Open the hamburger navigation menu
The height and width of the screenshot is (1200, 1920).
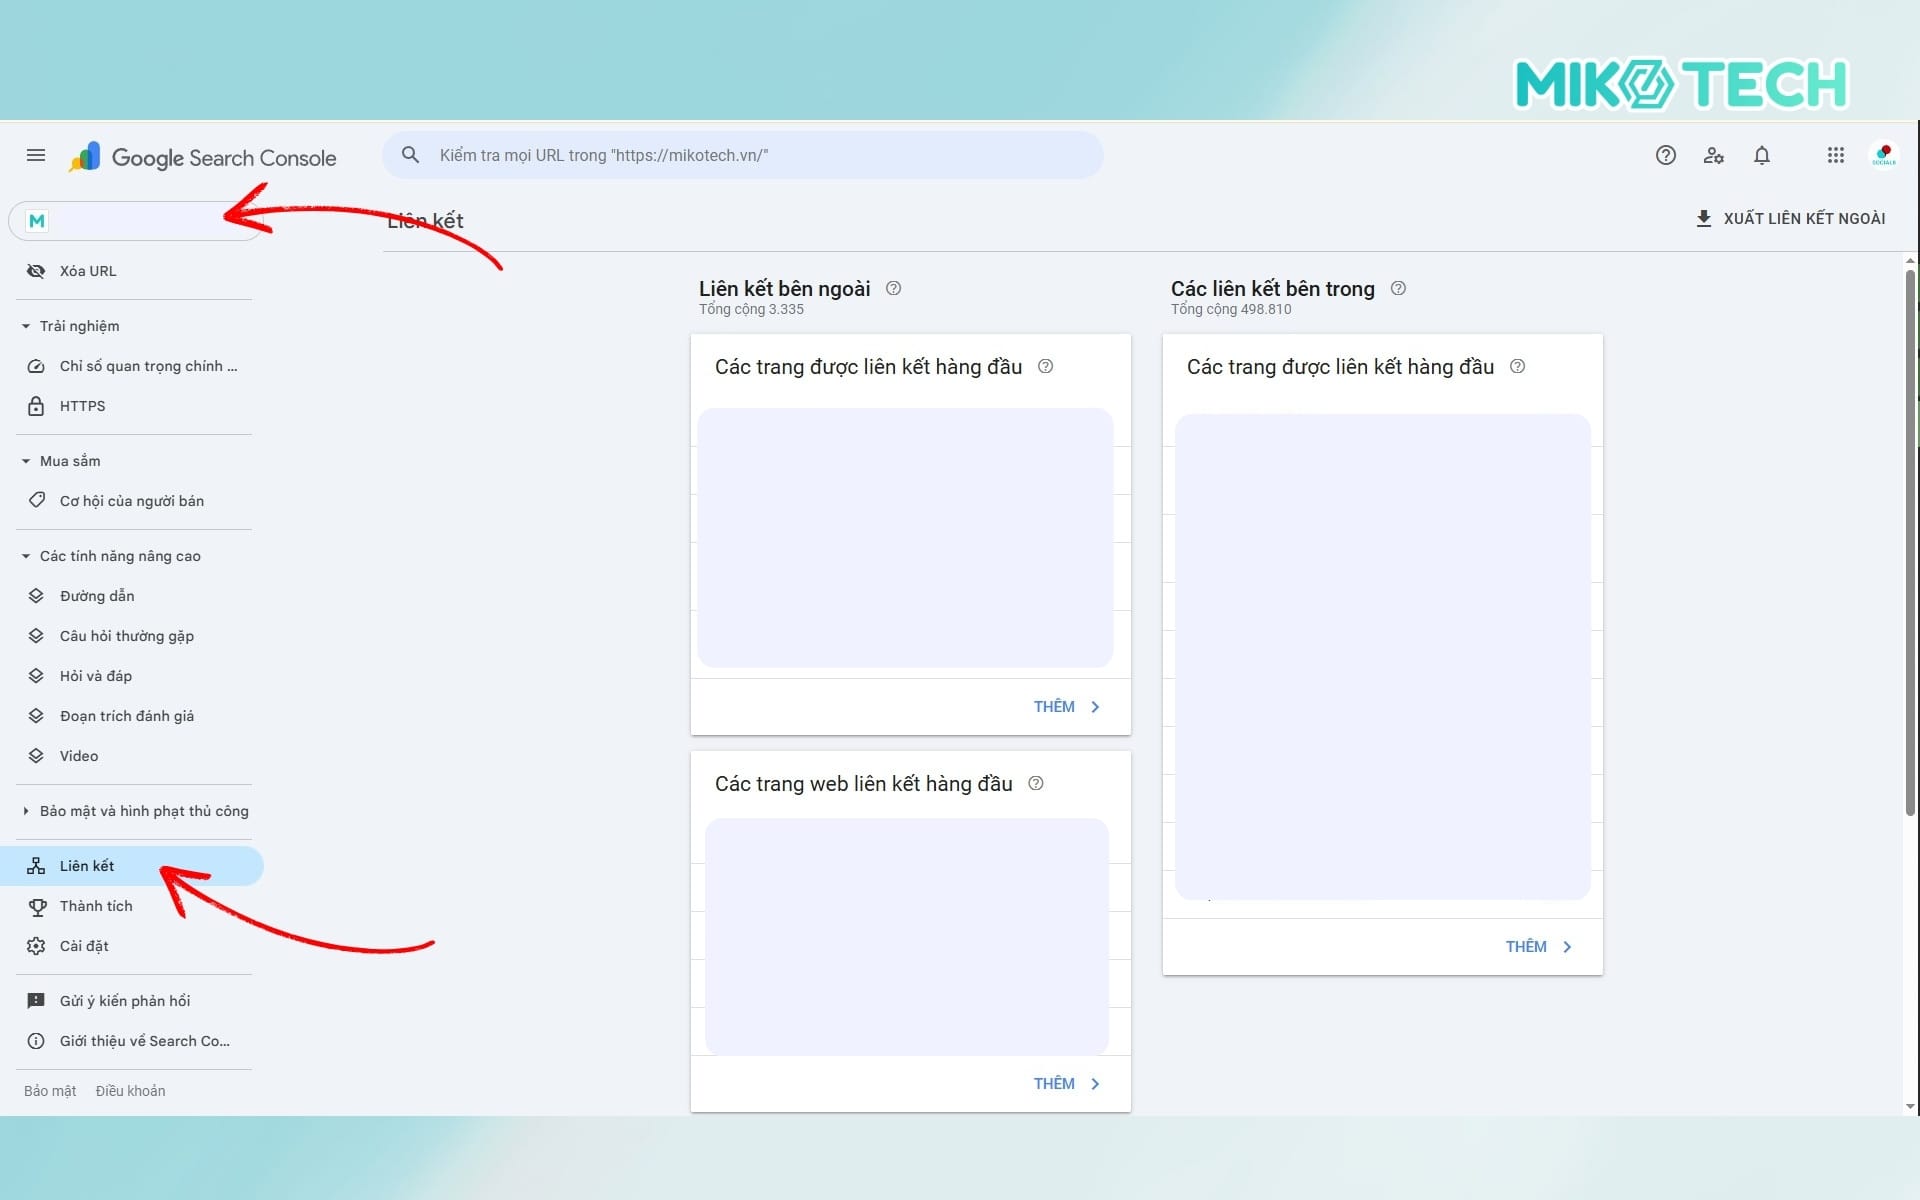coord(36,155)
